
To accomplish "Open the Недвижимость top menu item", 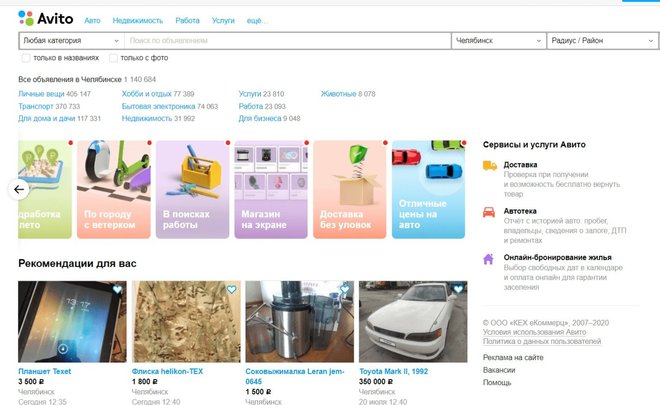I will pyautogui.click(x=138, y=20).
